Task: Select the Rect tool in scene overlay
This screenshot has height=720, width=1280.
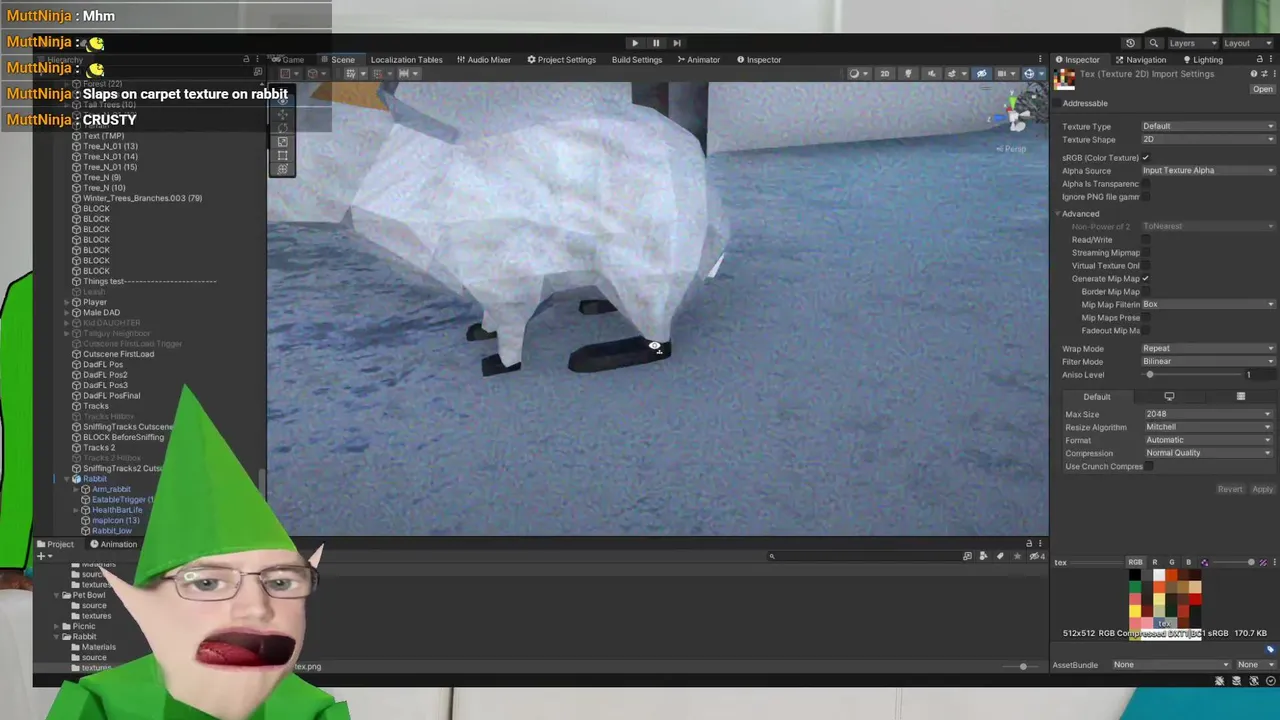Action: point(282,156)
